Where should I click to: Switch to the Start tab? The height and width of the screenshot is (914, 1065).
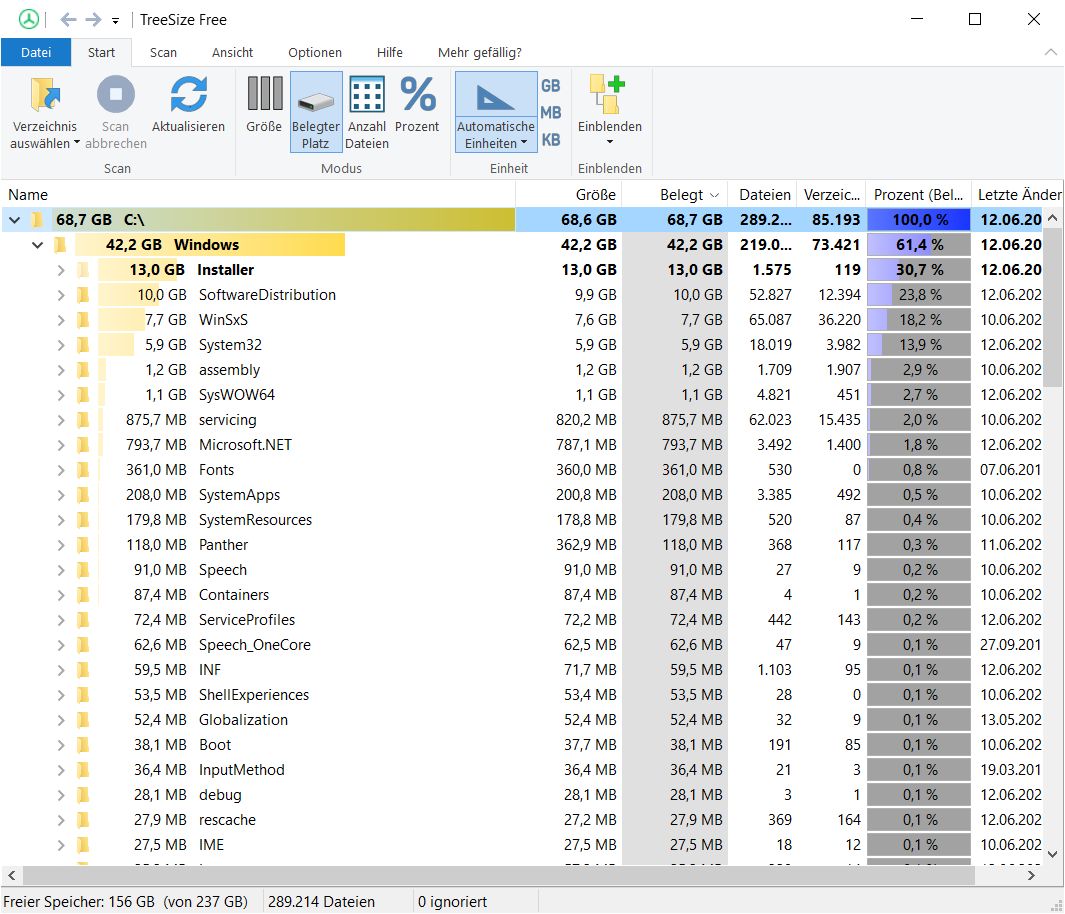click(101, 52)
